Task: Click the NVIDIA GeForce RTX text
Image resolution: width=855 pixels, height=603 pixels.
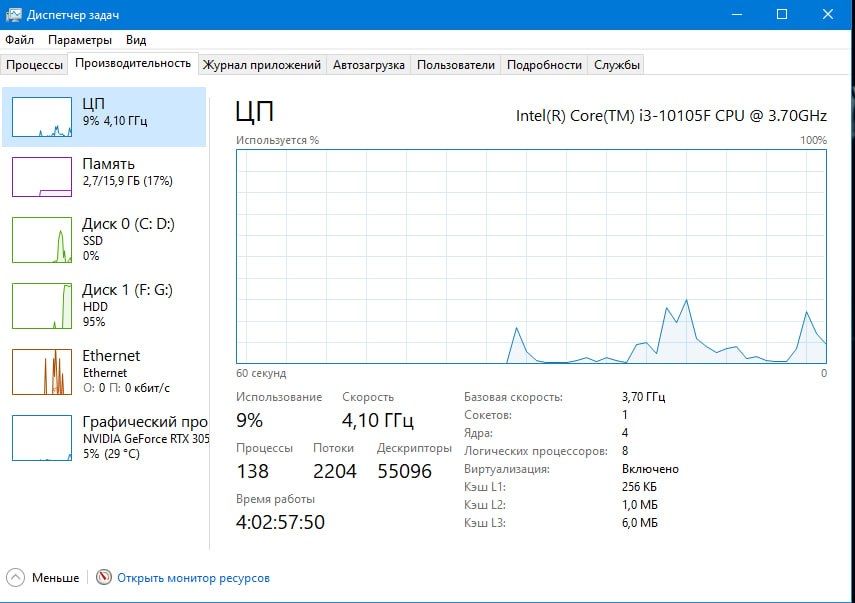Action: (146, 438)
